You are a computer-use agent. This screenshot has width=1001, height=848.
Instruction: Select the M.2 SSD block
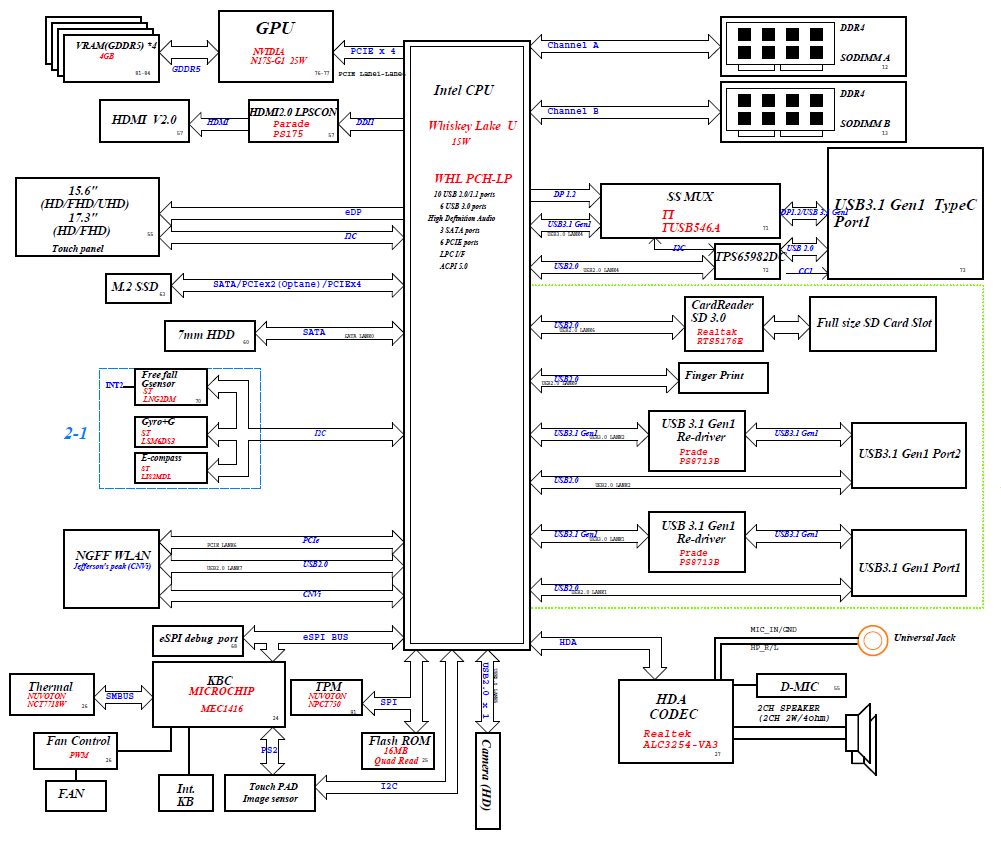136,288
